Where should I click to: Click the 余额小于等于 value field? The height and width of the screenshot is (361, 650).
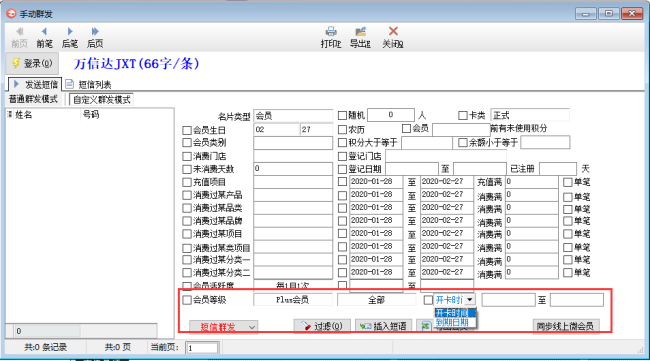click(x=545, y=143)
